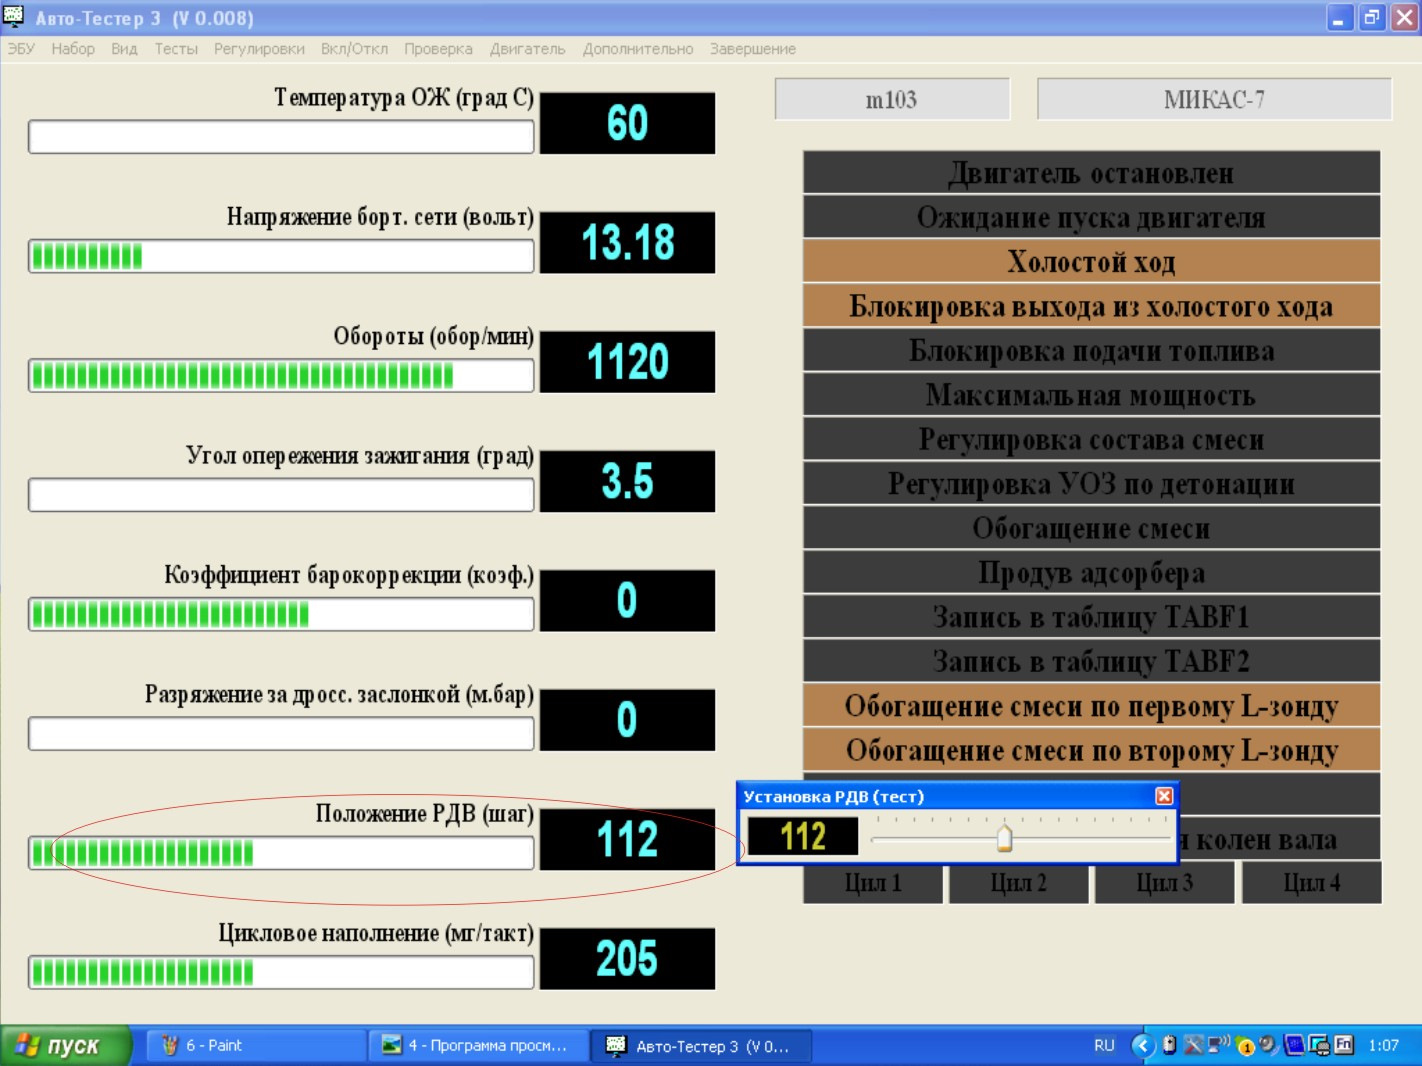Image resolution: width=1422 pixels, height=1066 pixels.
Task: Click the Продув адсорбера status row
Action: (x=1091, y=572)
